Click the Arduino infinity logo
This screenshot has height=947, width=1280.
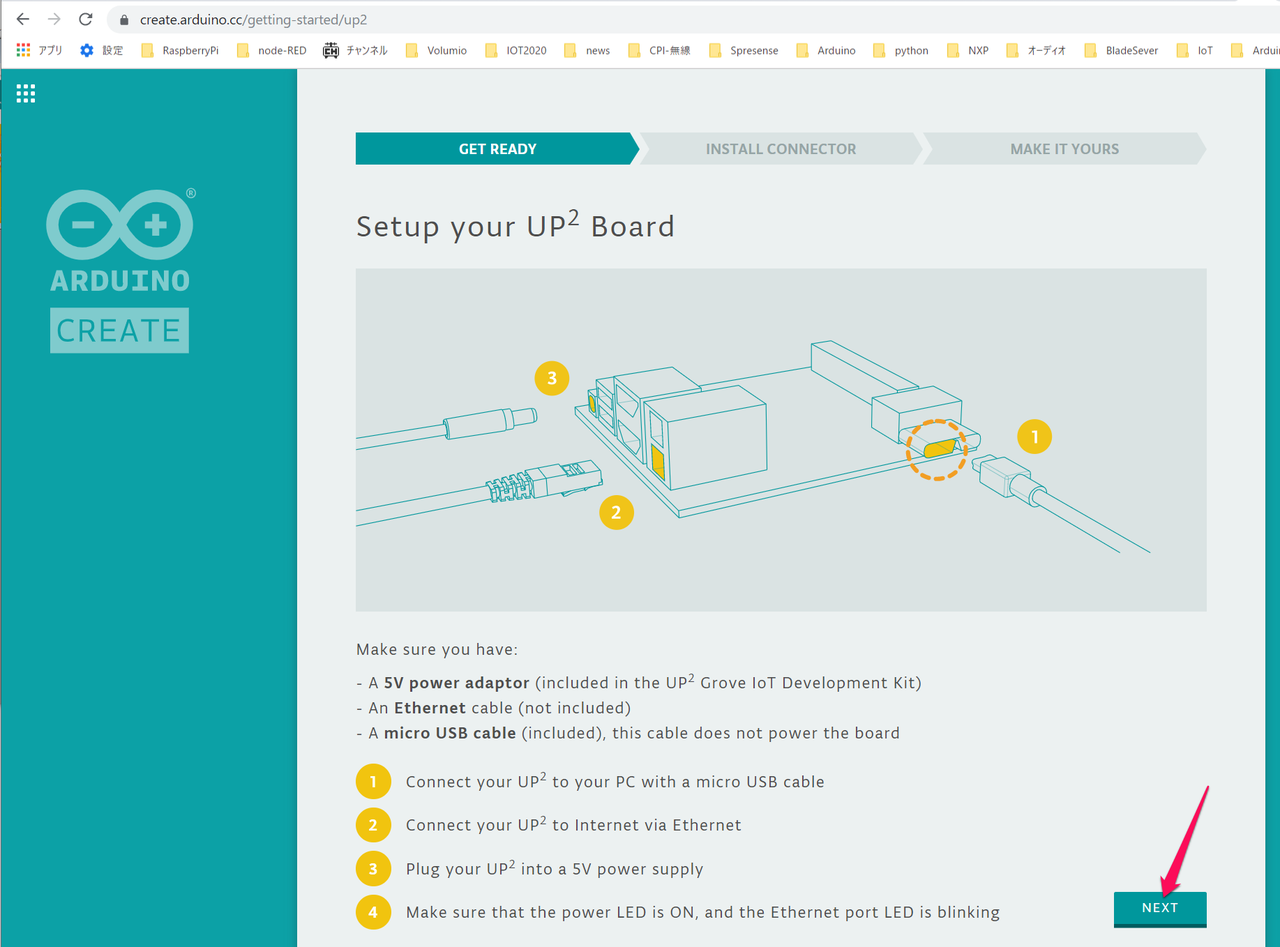coord(120,225)
